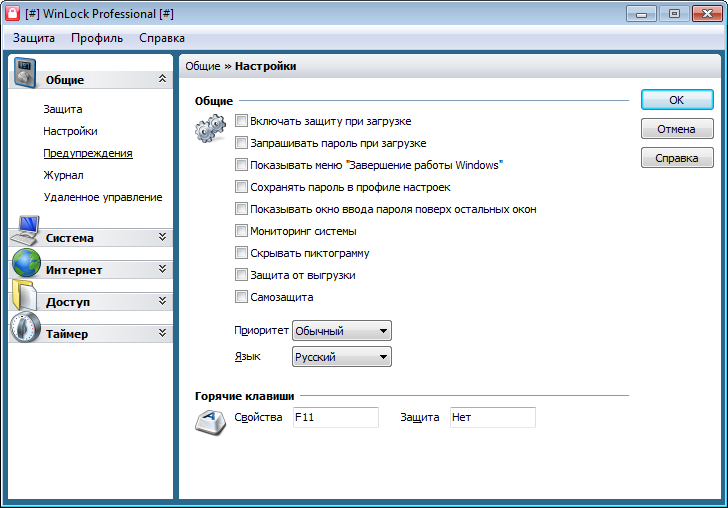Image resolution: width=728 pixels, height=508 pixels.
Task: Open the Приоритет dropdown
Action: click(342, 331)
